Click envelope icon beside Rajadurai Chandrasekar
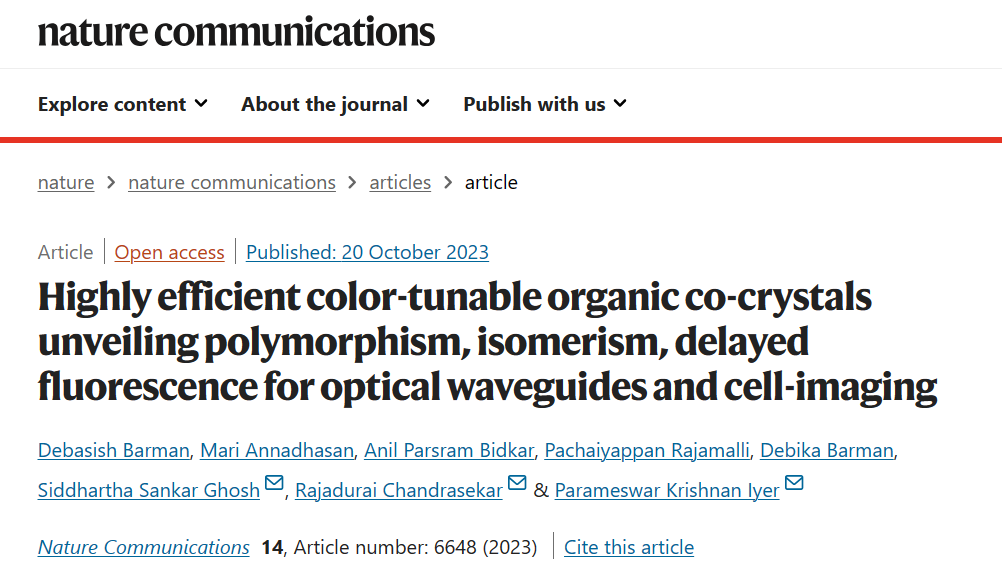 517,482
